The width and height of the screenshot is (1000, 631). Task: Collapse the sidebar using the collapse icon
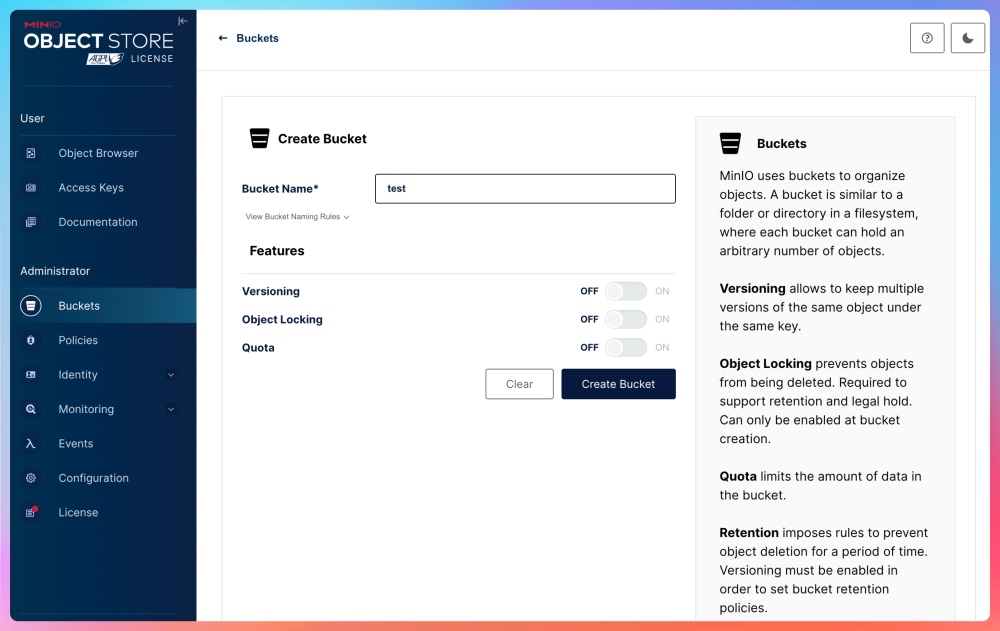click(182, 21)
